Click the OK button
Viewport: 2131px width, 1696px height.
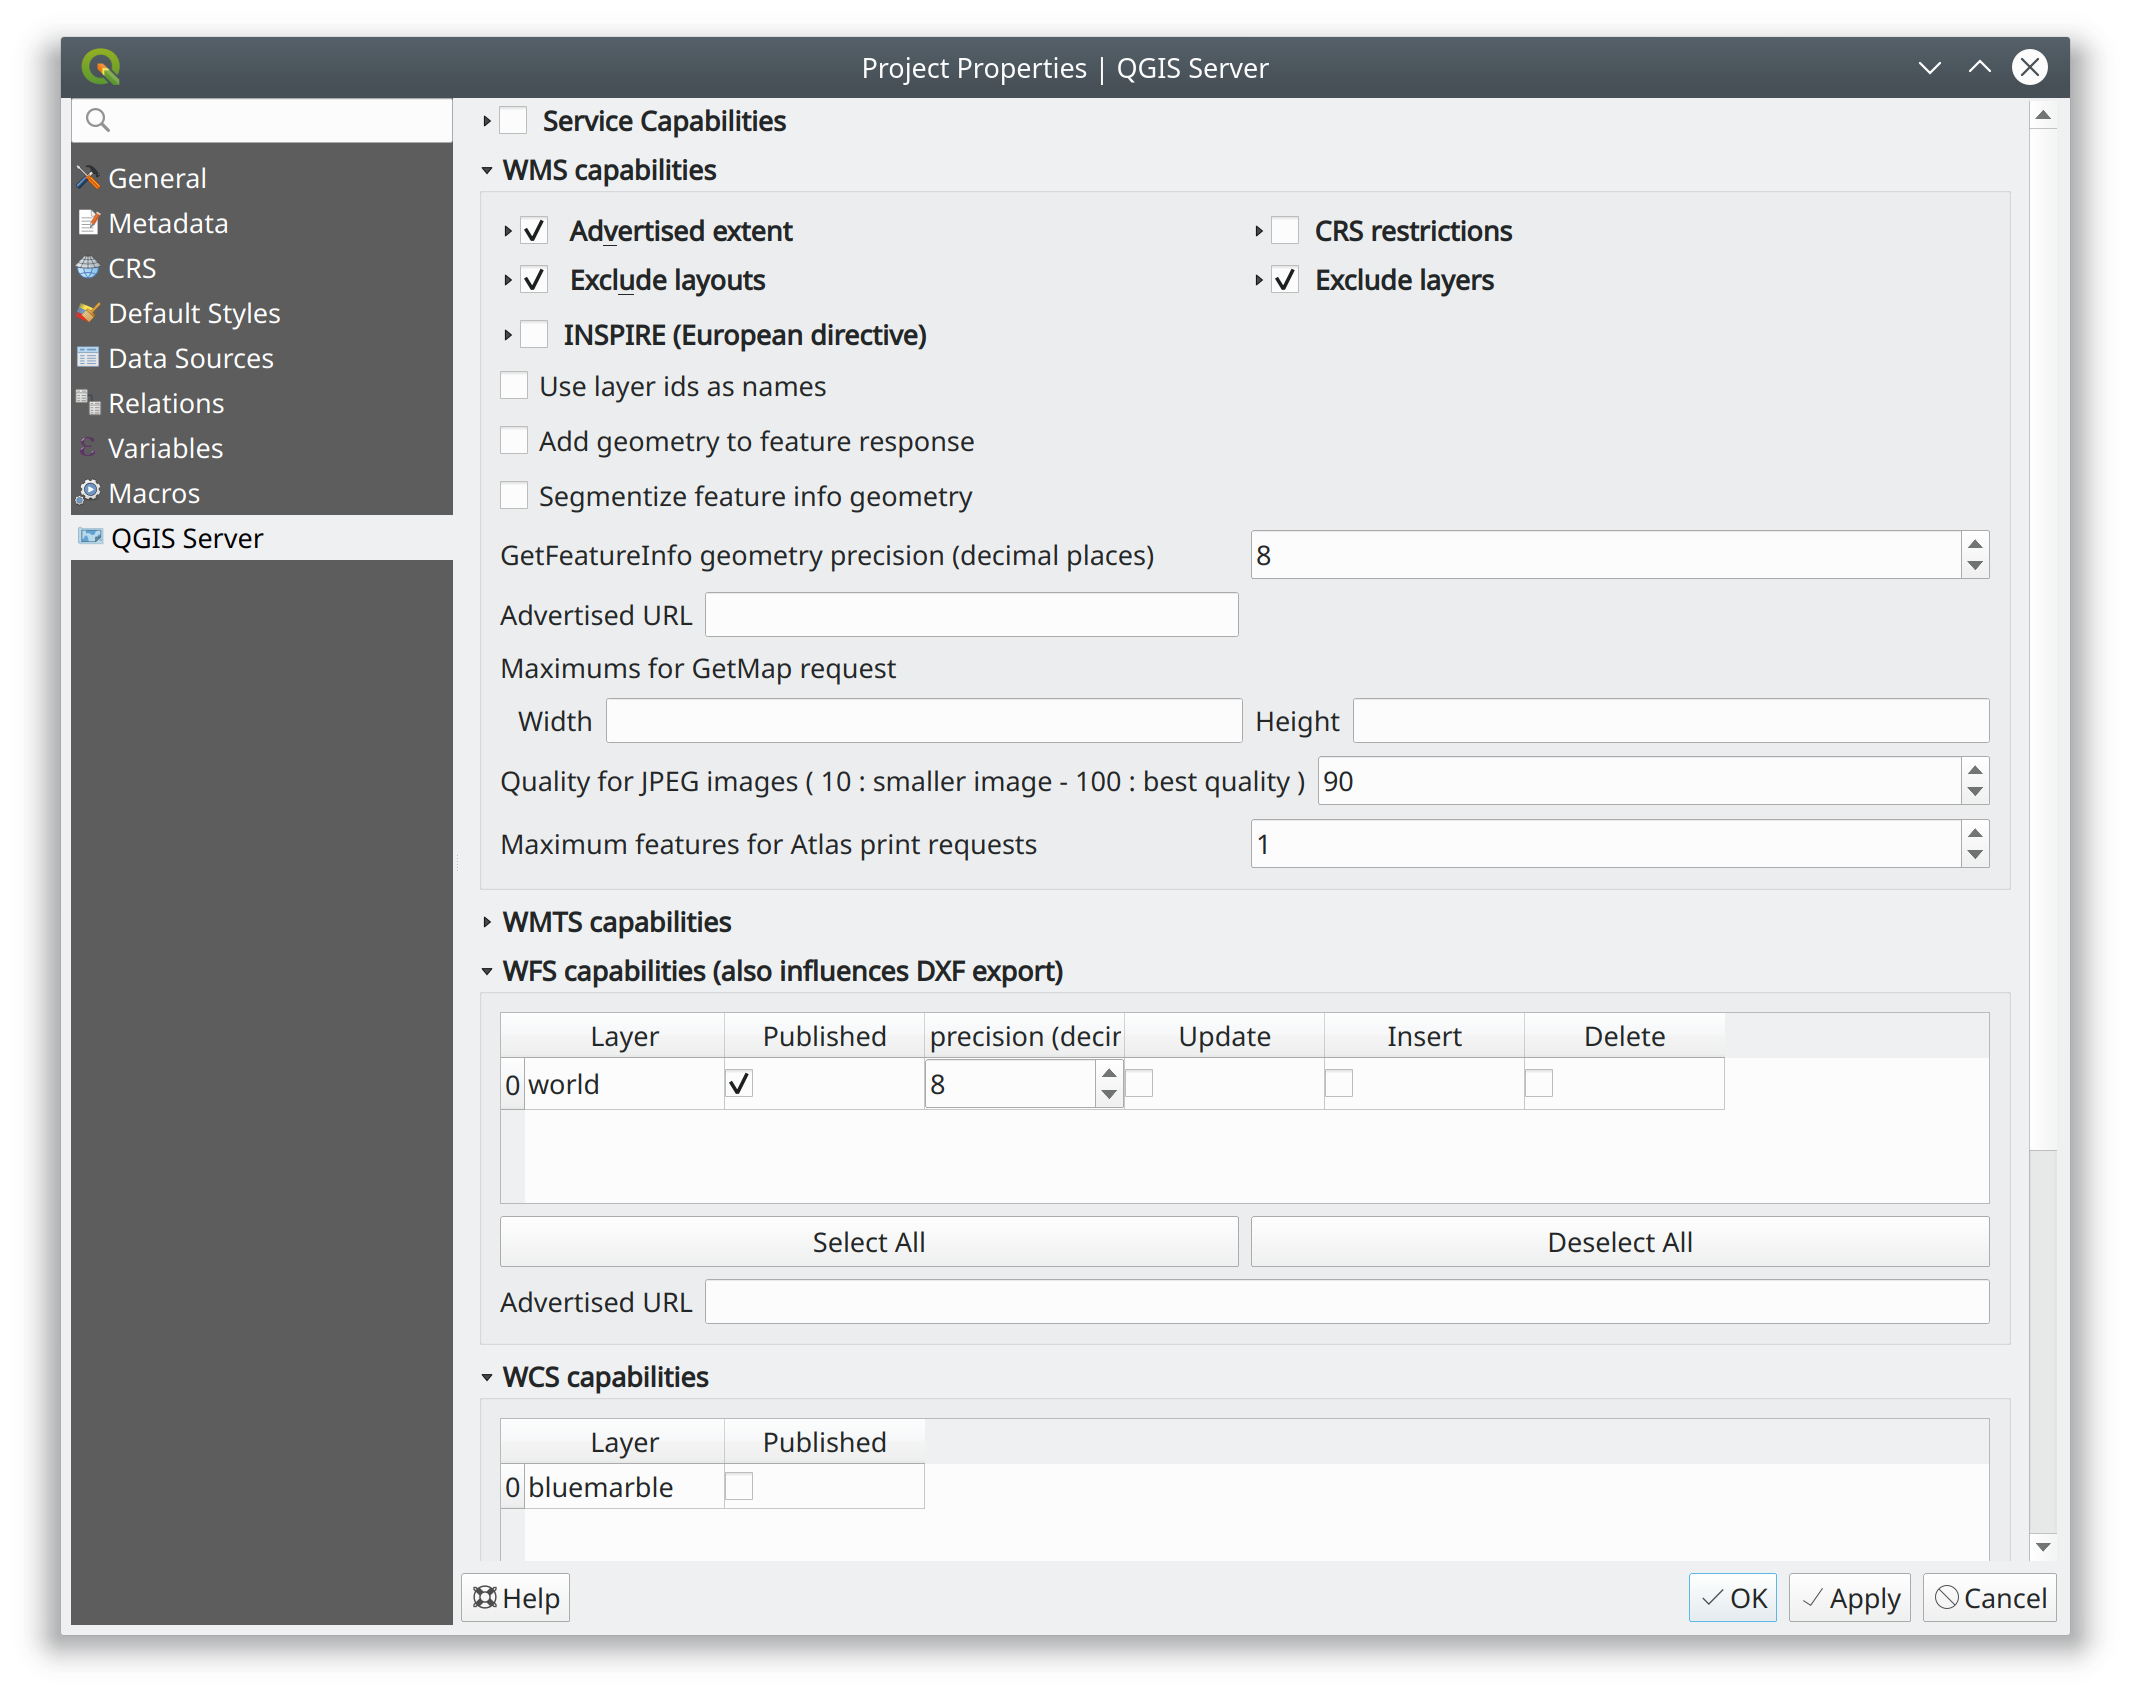[1733, 1598]
